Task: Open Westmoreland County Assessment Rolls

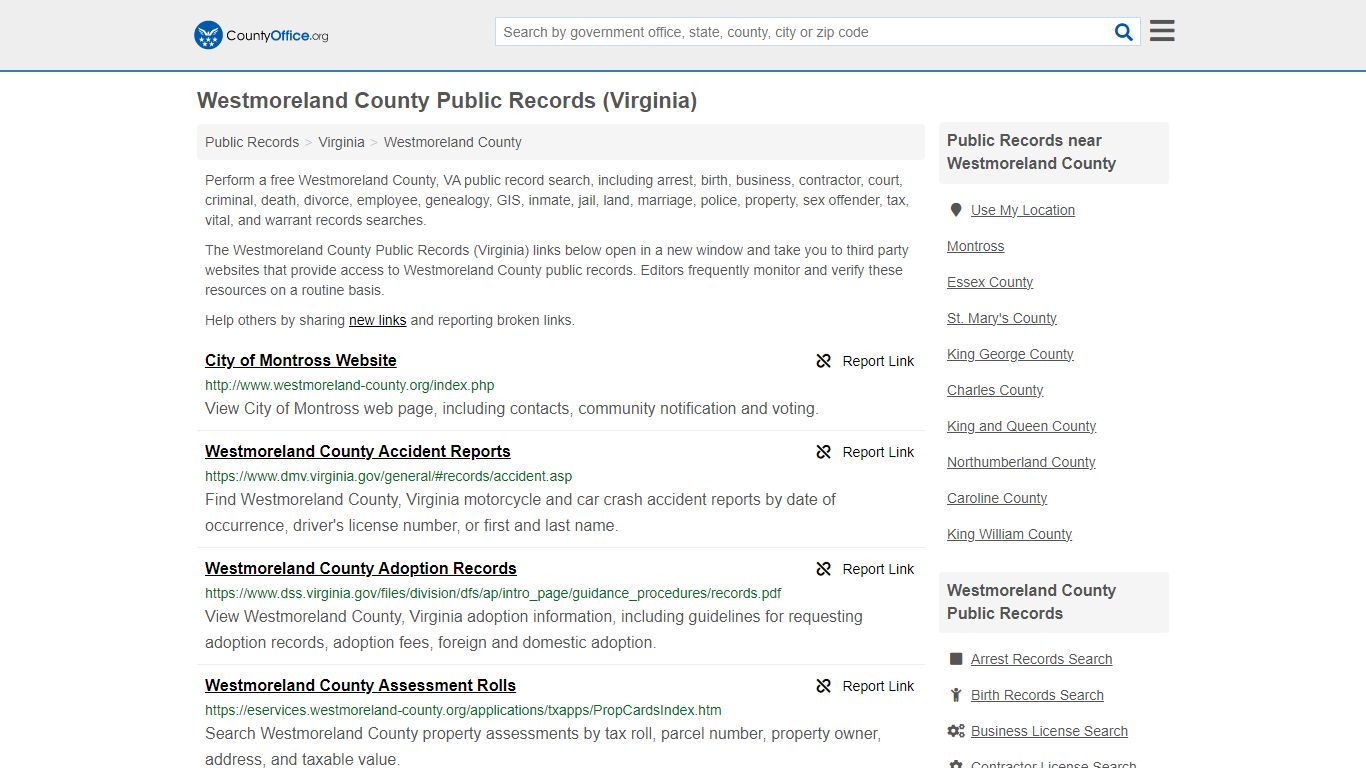Action: click(x=361, y=685)
